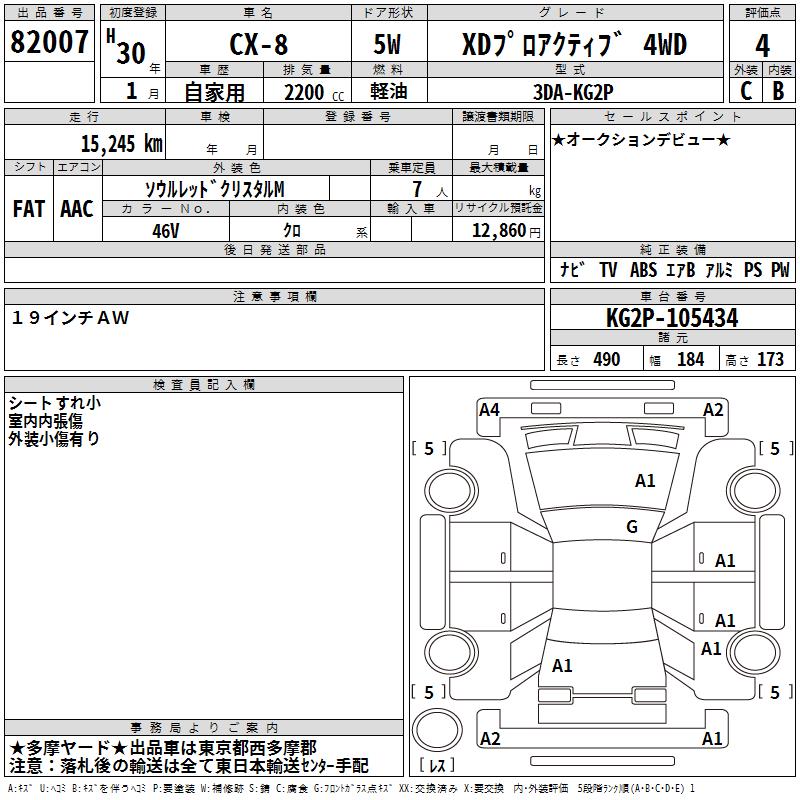Image resolution: width=800 pixels, height=800 pixels.
Task: Select inspector note 外装小傷有り
Action: coord(54,438)
